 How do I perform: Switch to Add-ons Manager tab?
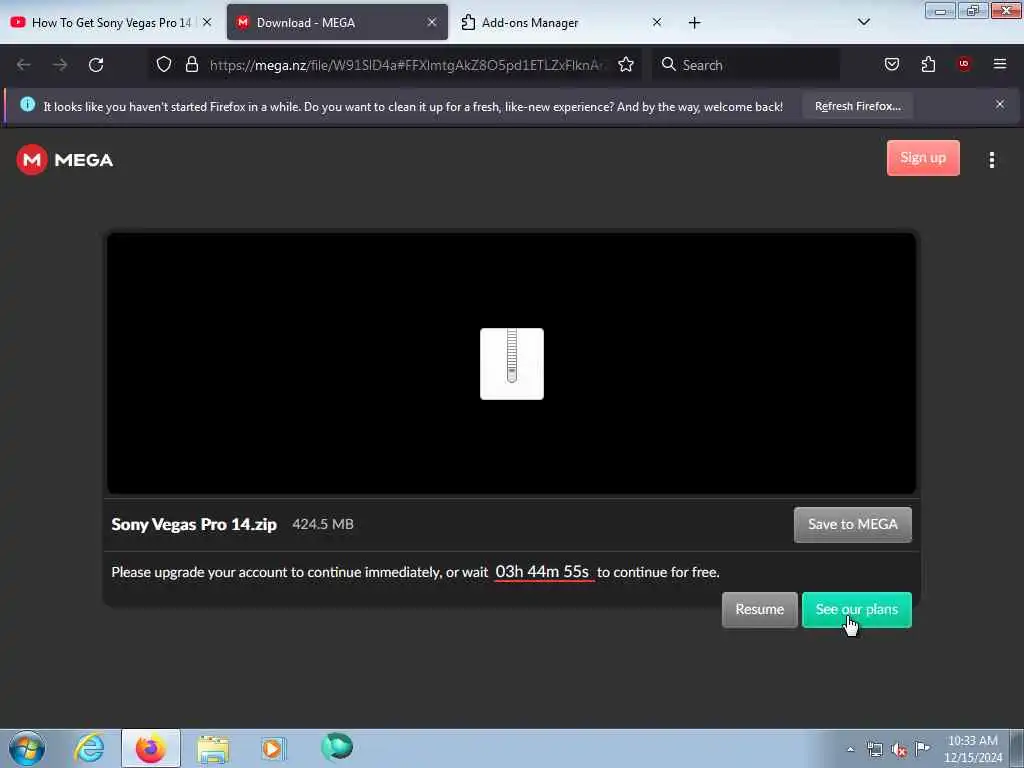pyautogui.click(x=562, y=23)
